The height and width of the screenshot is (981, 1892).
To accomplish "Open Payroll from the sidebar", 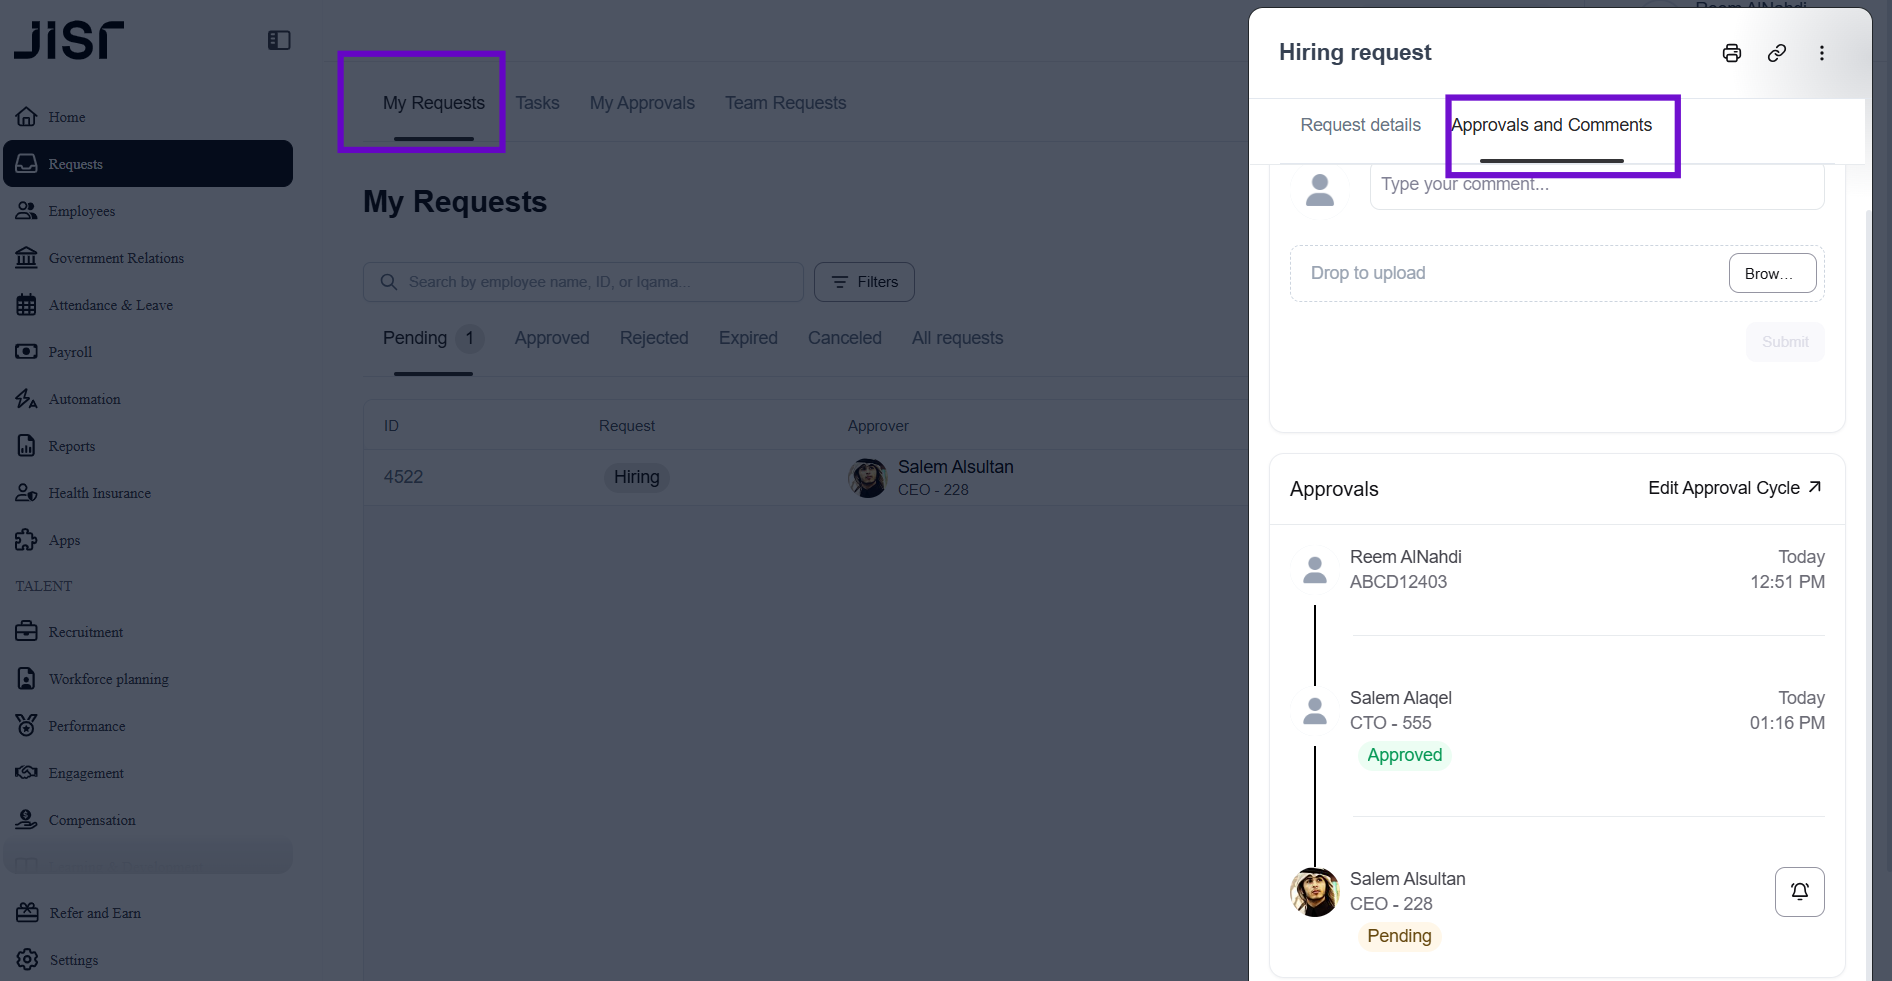I will click(70, 352).
